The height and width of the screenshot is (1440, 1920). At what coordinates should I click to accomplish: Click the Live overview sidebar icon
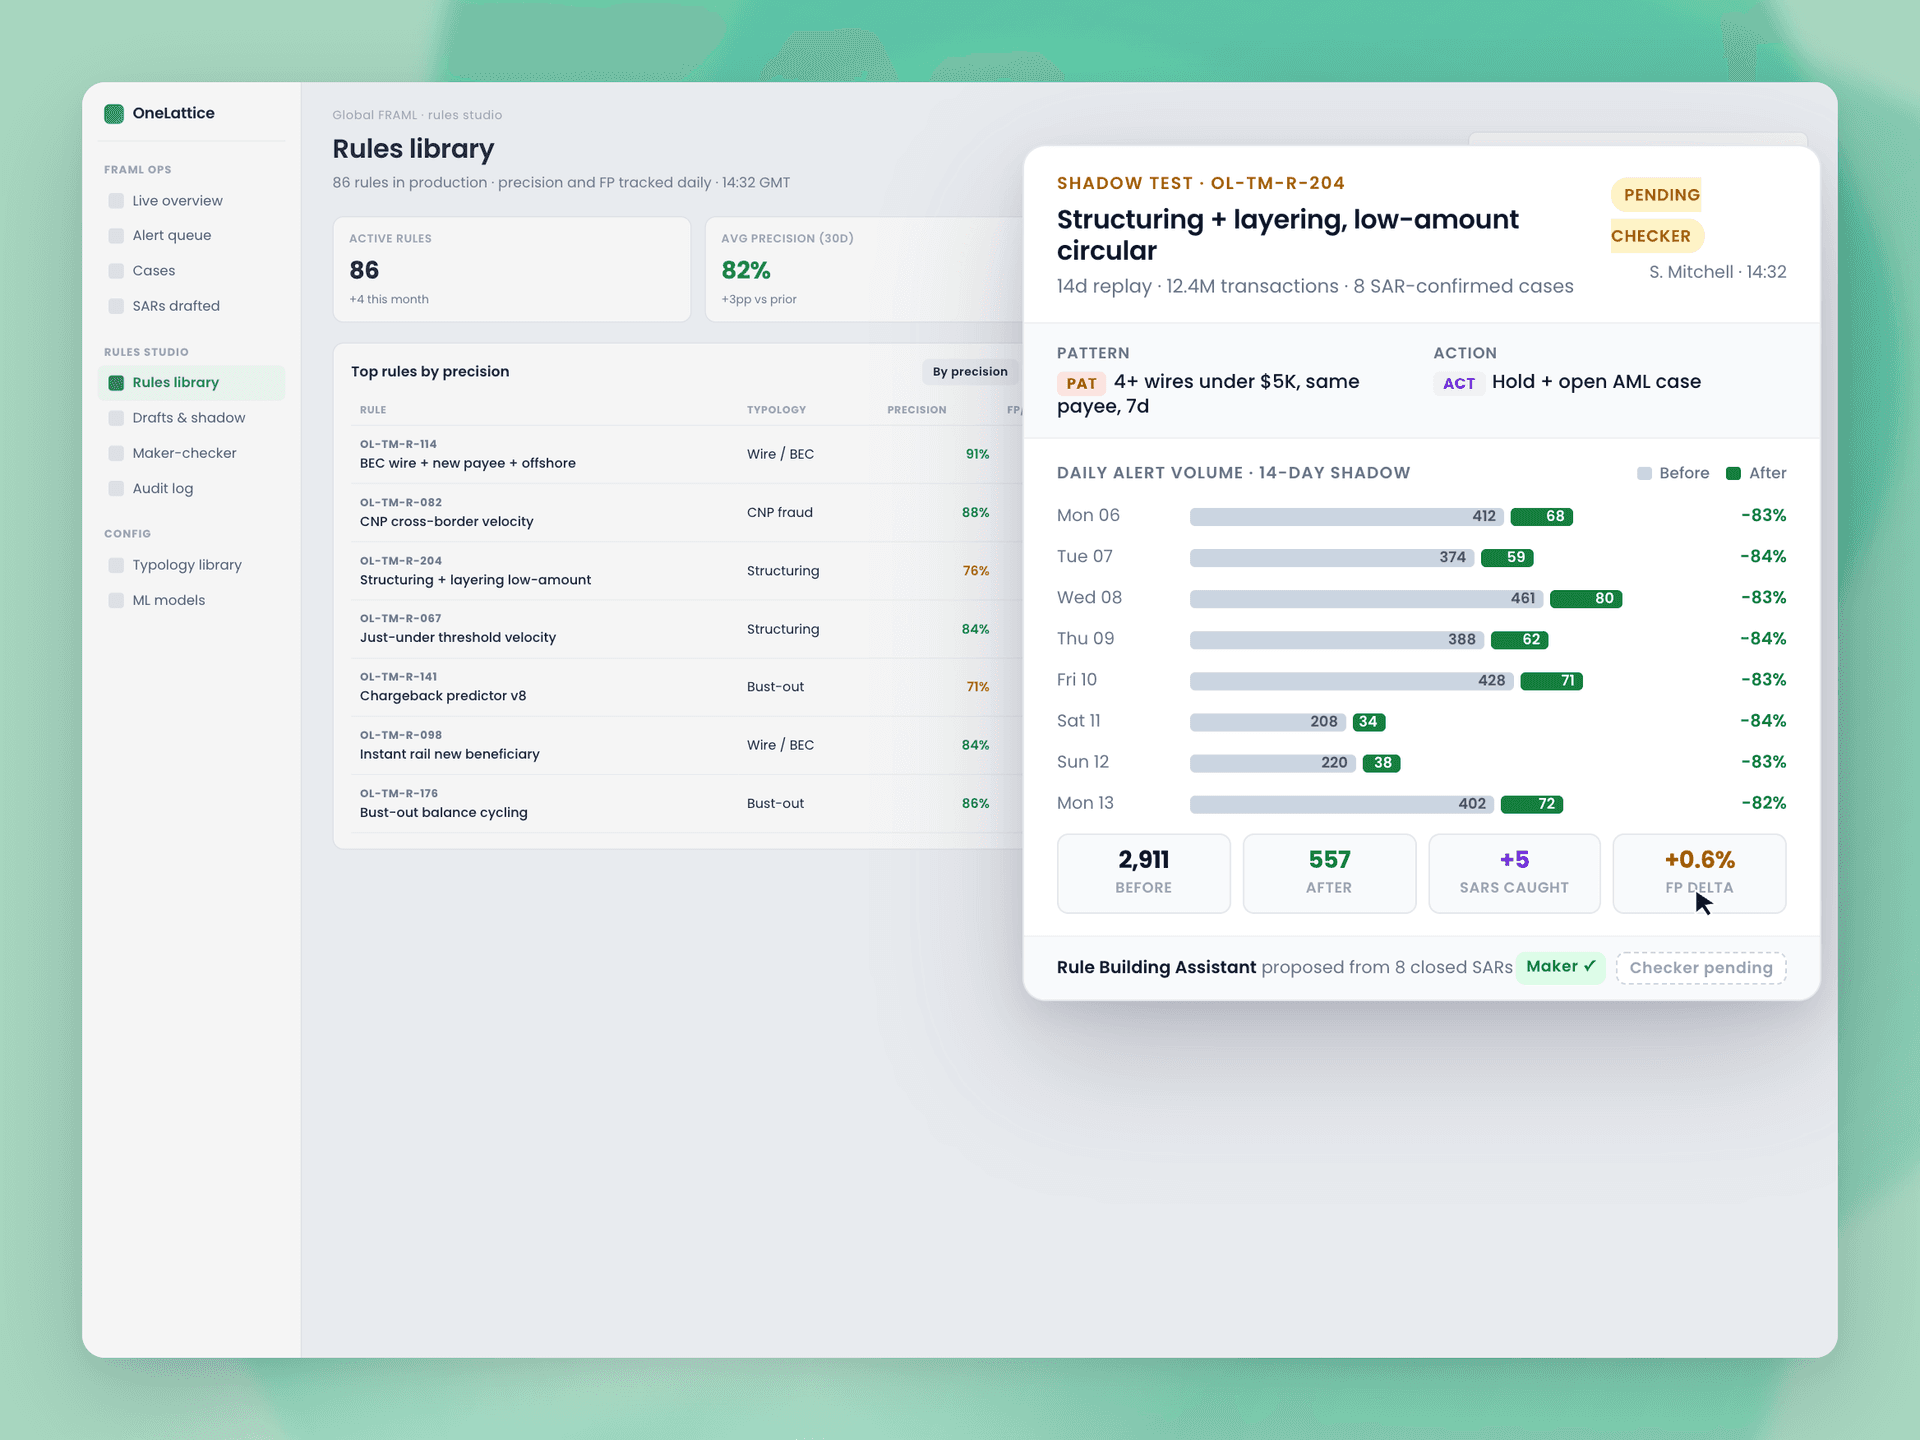click(116, 201)
